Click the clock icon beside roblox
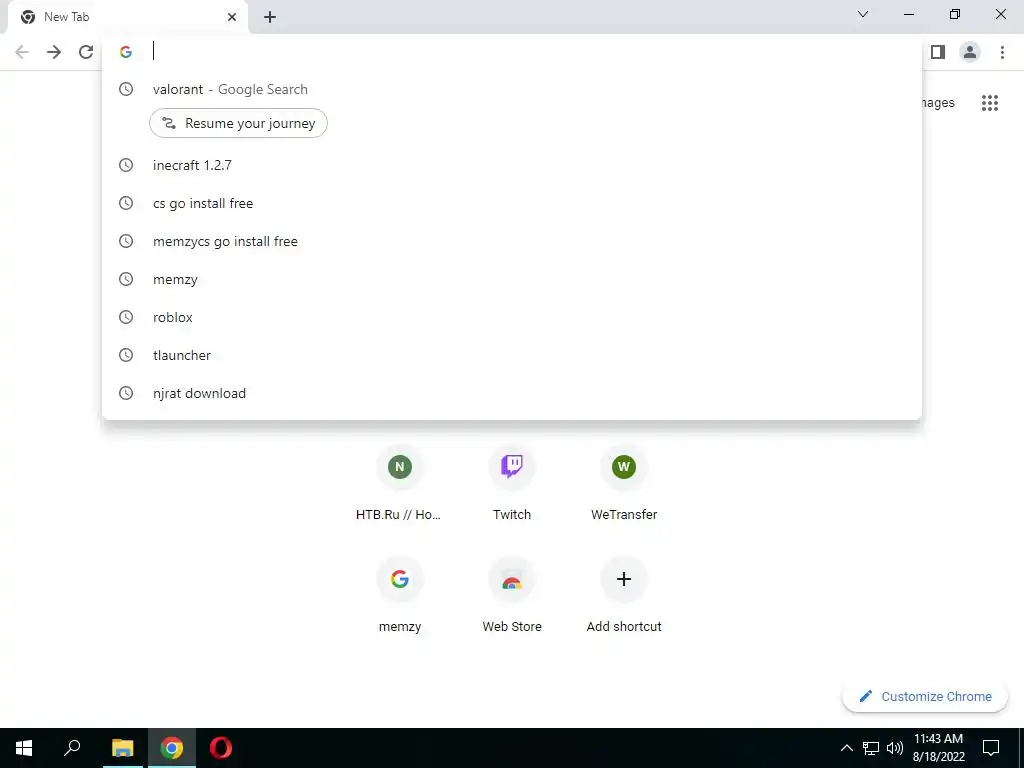Image resolution: width=1024 pixels, height=768 pixels. pyautogui.click(x=126, y=317)
